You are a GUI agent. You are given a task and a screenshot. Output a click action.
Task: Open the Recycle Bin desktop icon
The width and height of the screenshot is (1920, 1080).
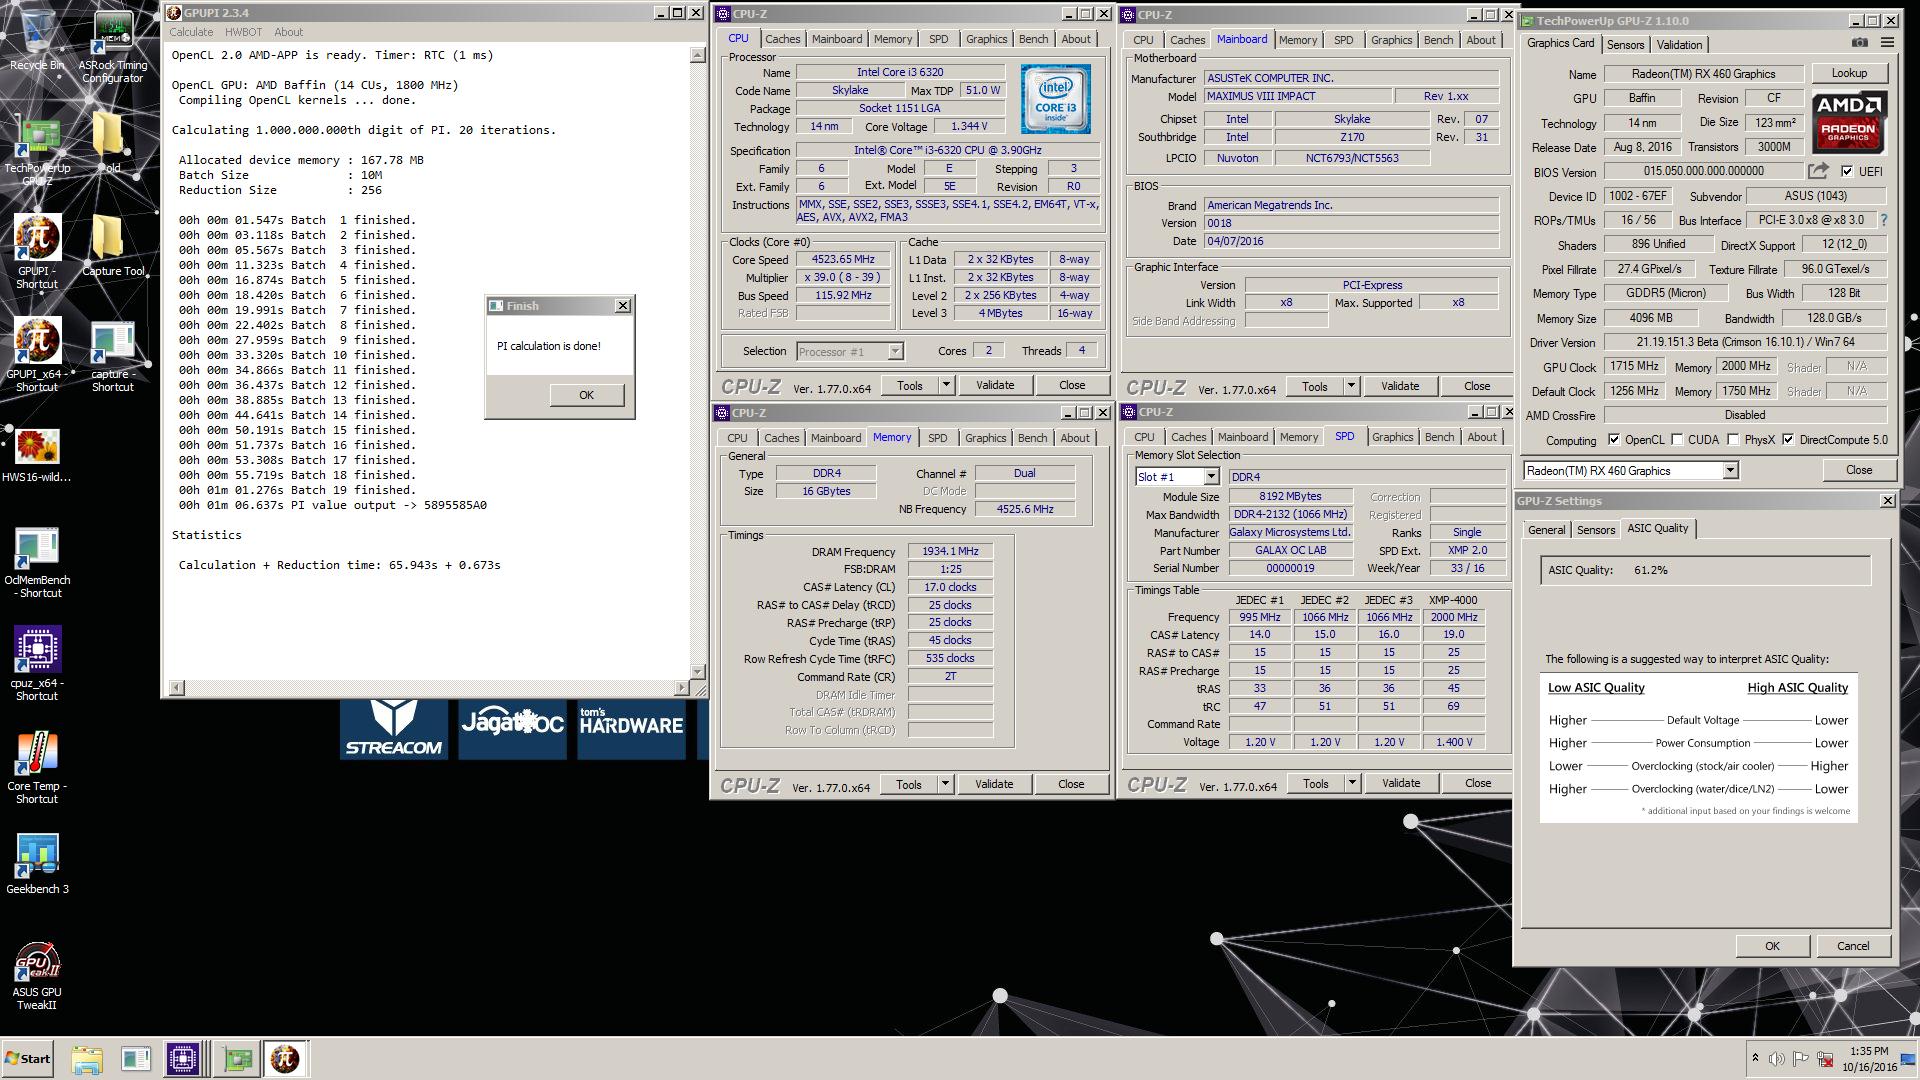point(37,40)
